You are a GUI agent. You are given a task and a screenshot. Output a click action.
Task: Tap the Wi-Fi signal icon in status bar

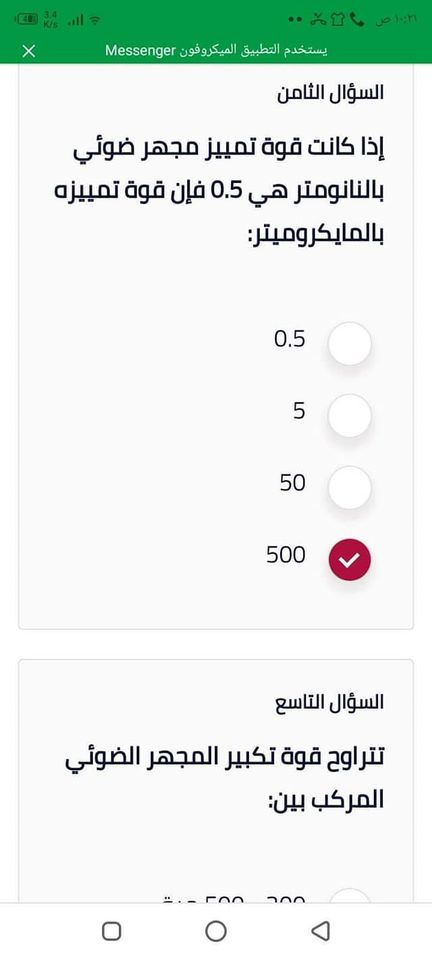pos(95,20)
